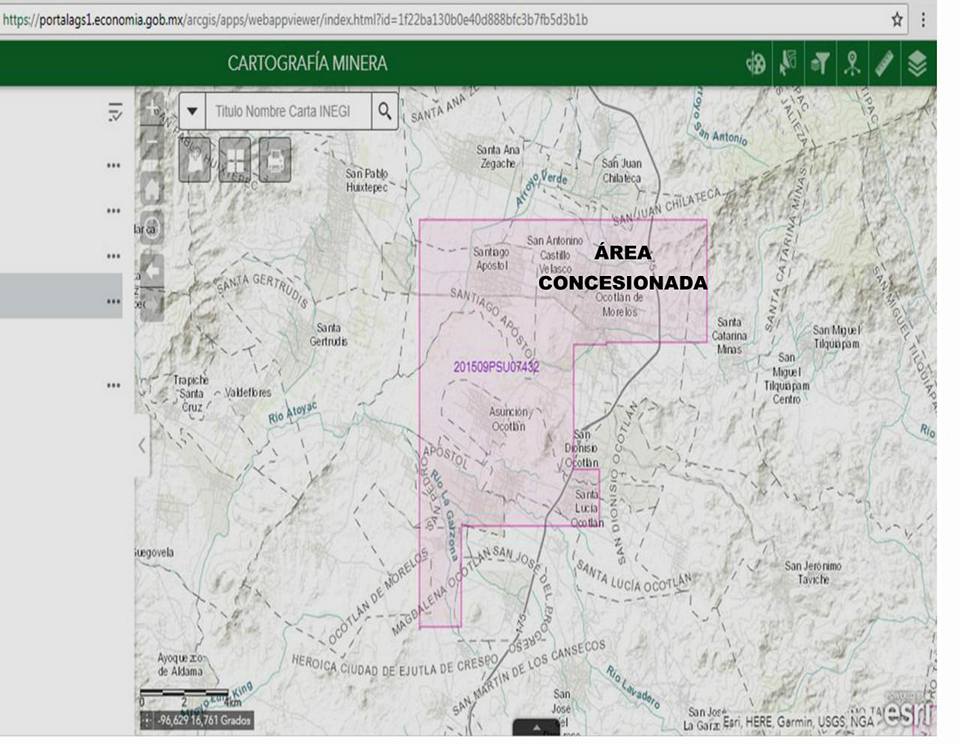Click the home default extent button
960x744 pixels.
[152, 188]
